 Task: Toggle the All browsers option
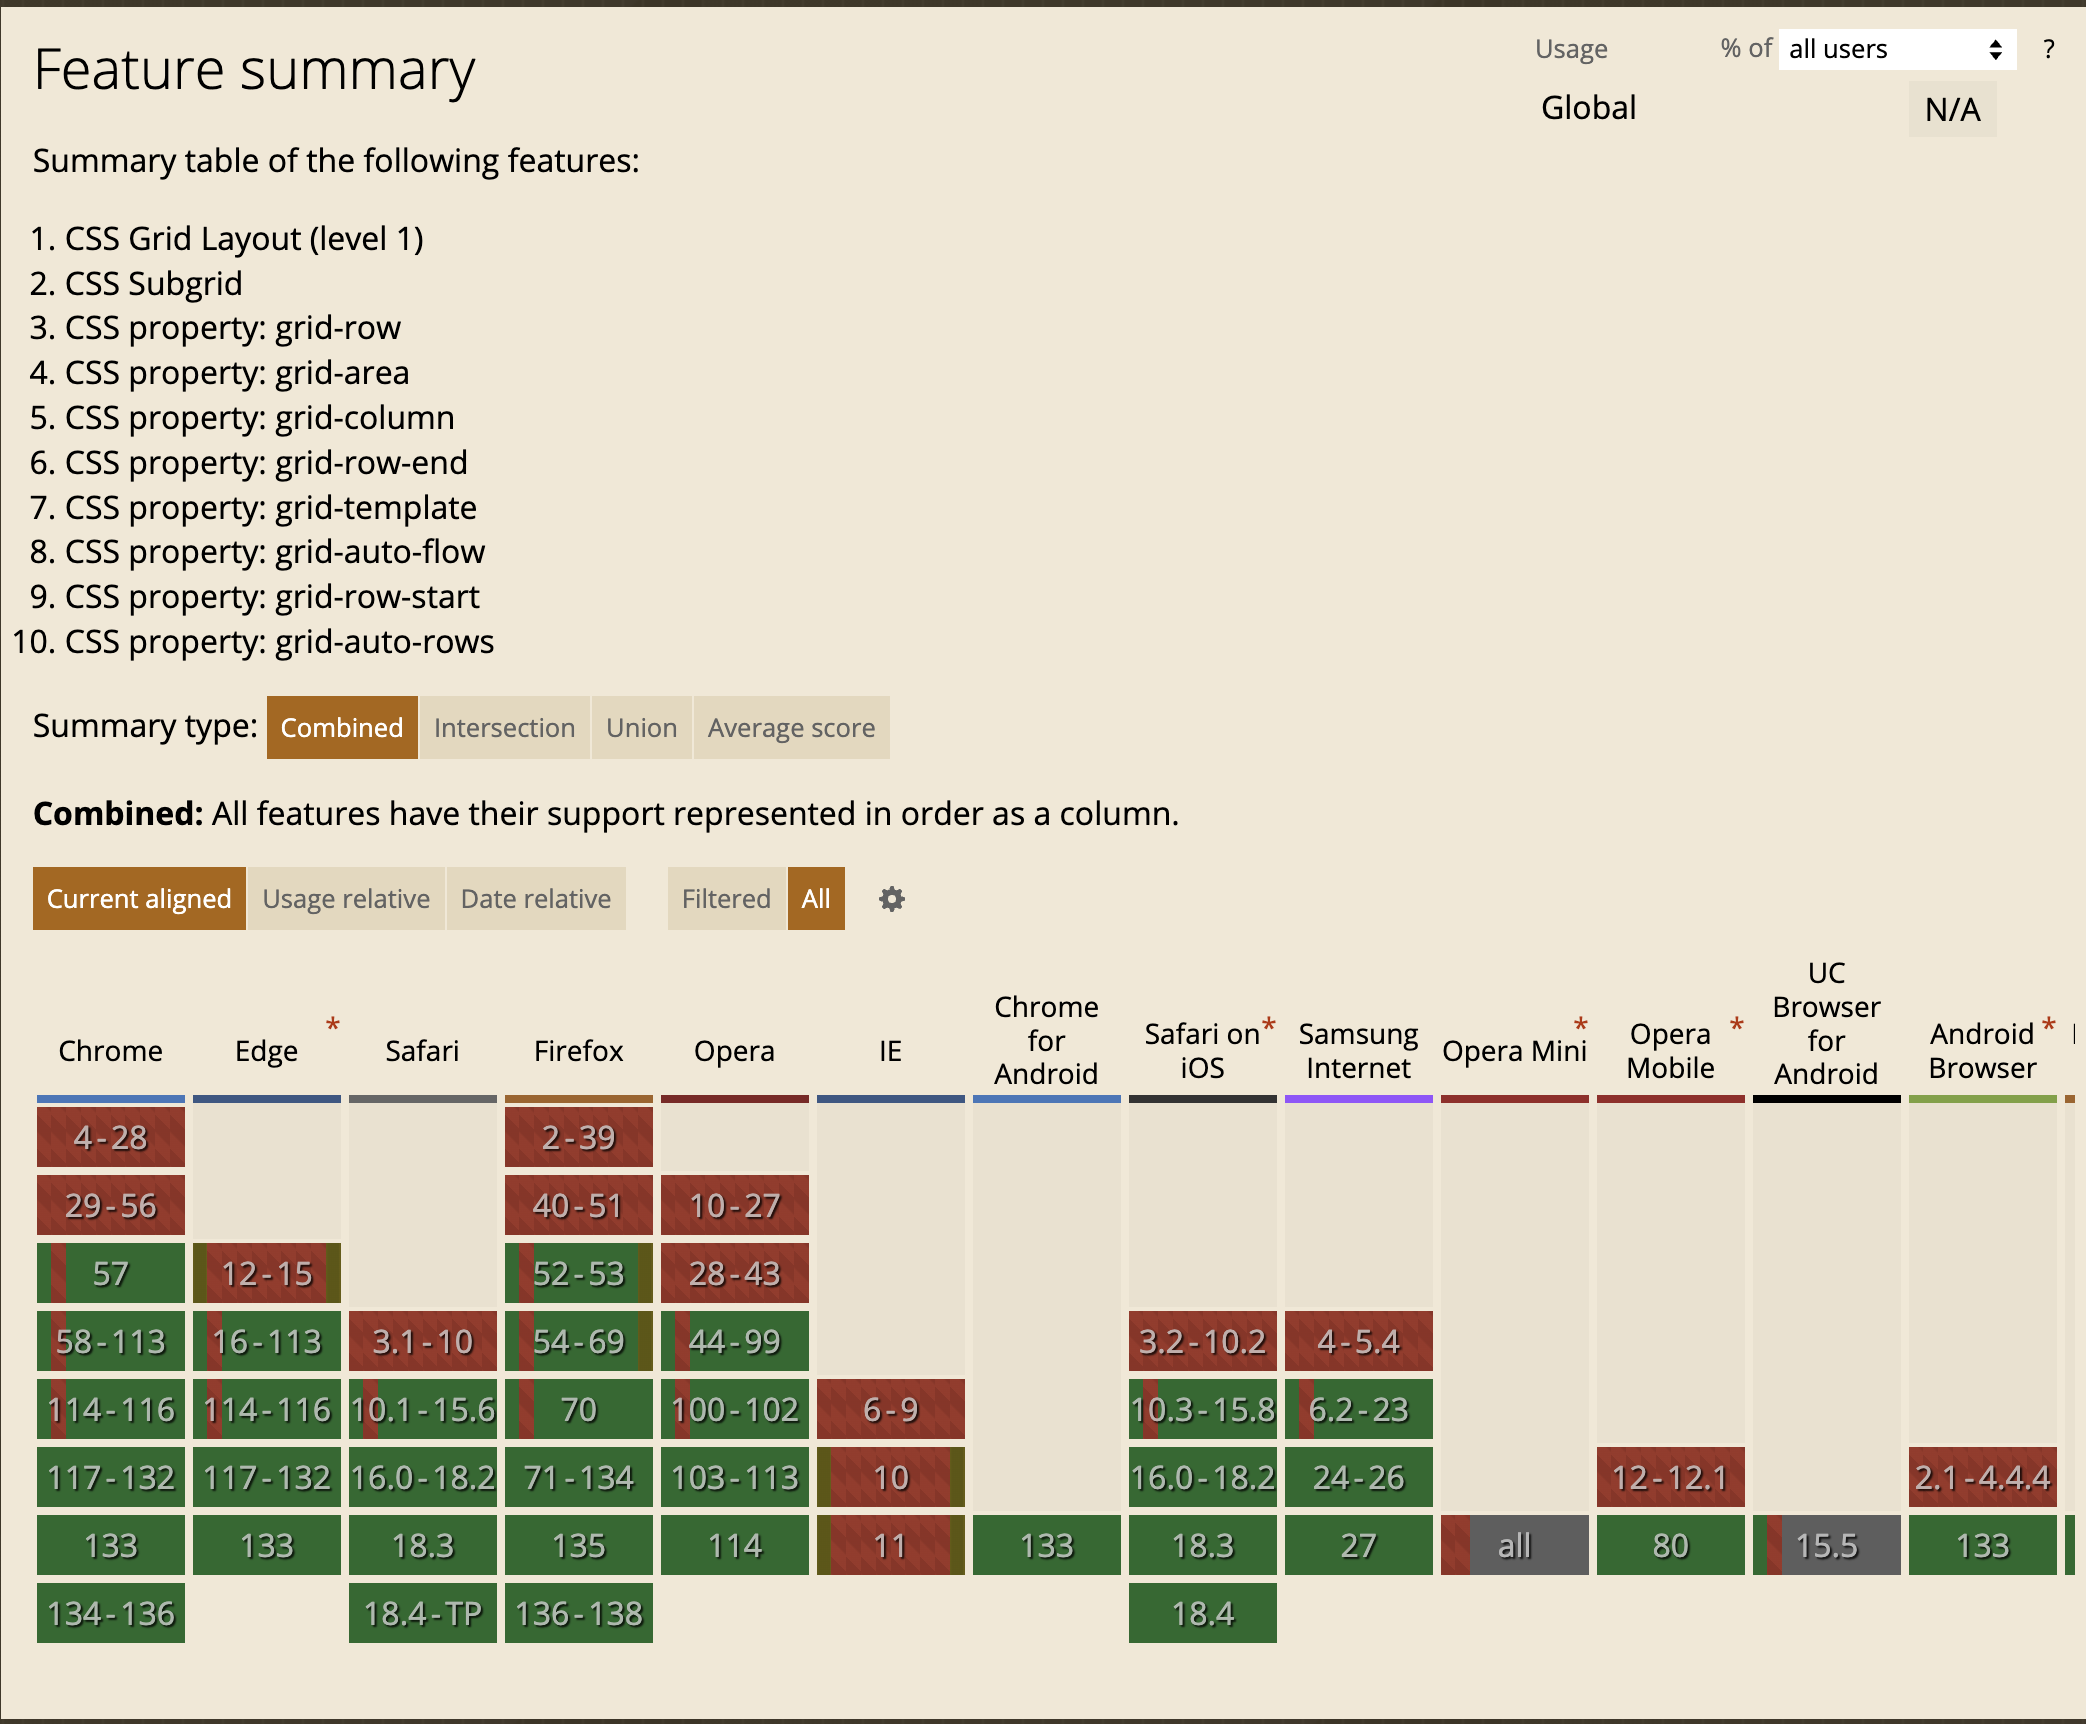click(x=816, y=899)
